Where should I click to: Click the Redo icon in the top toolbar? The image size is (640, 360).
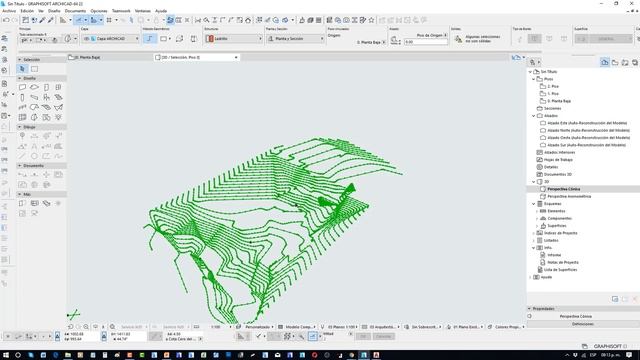pyautogui.click(x=14, y=20)
